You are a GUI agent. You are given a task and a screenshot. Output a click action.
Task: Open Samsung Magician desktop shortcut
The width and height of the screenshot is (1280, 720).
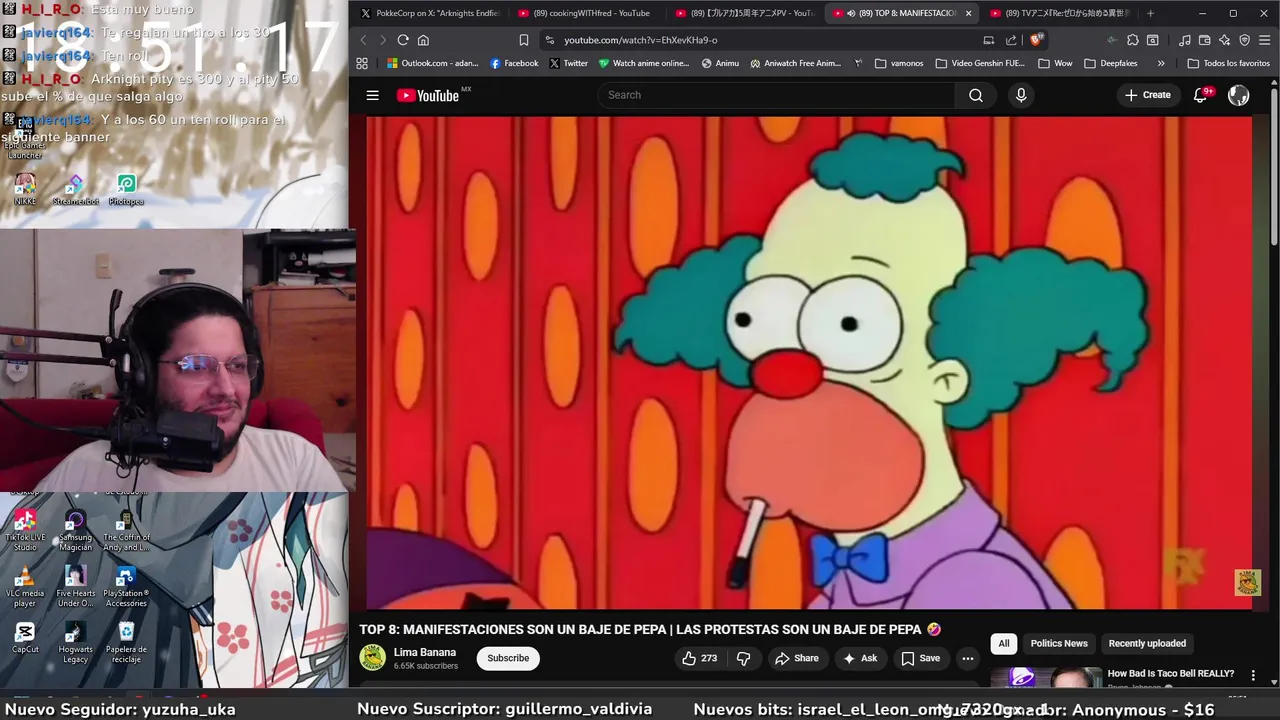coord(75,531)
